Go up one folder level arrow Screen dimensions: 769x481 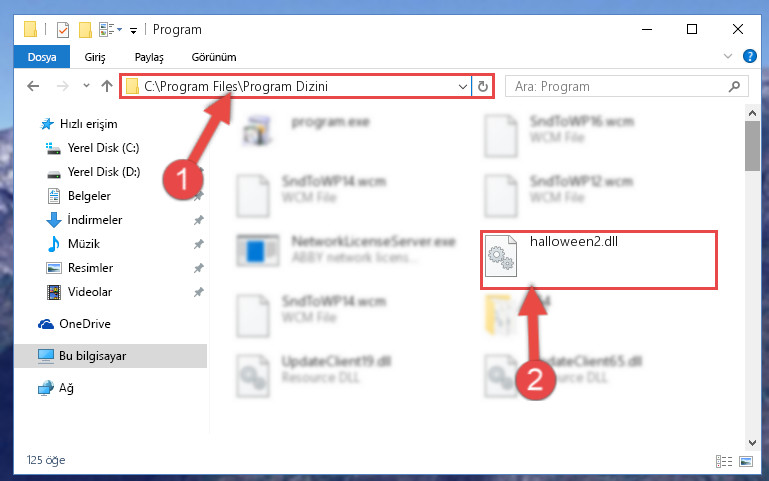[106, 86]
